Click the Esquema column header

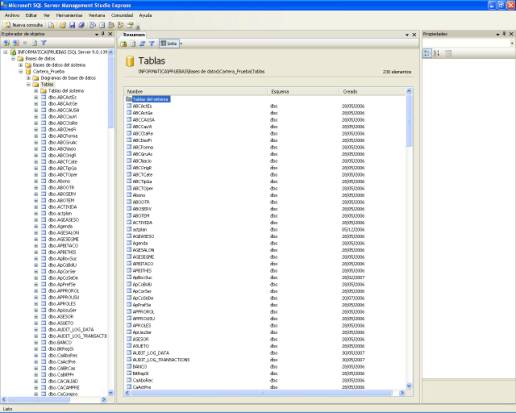303,92
